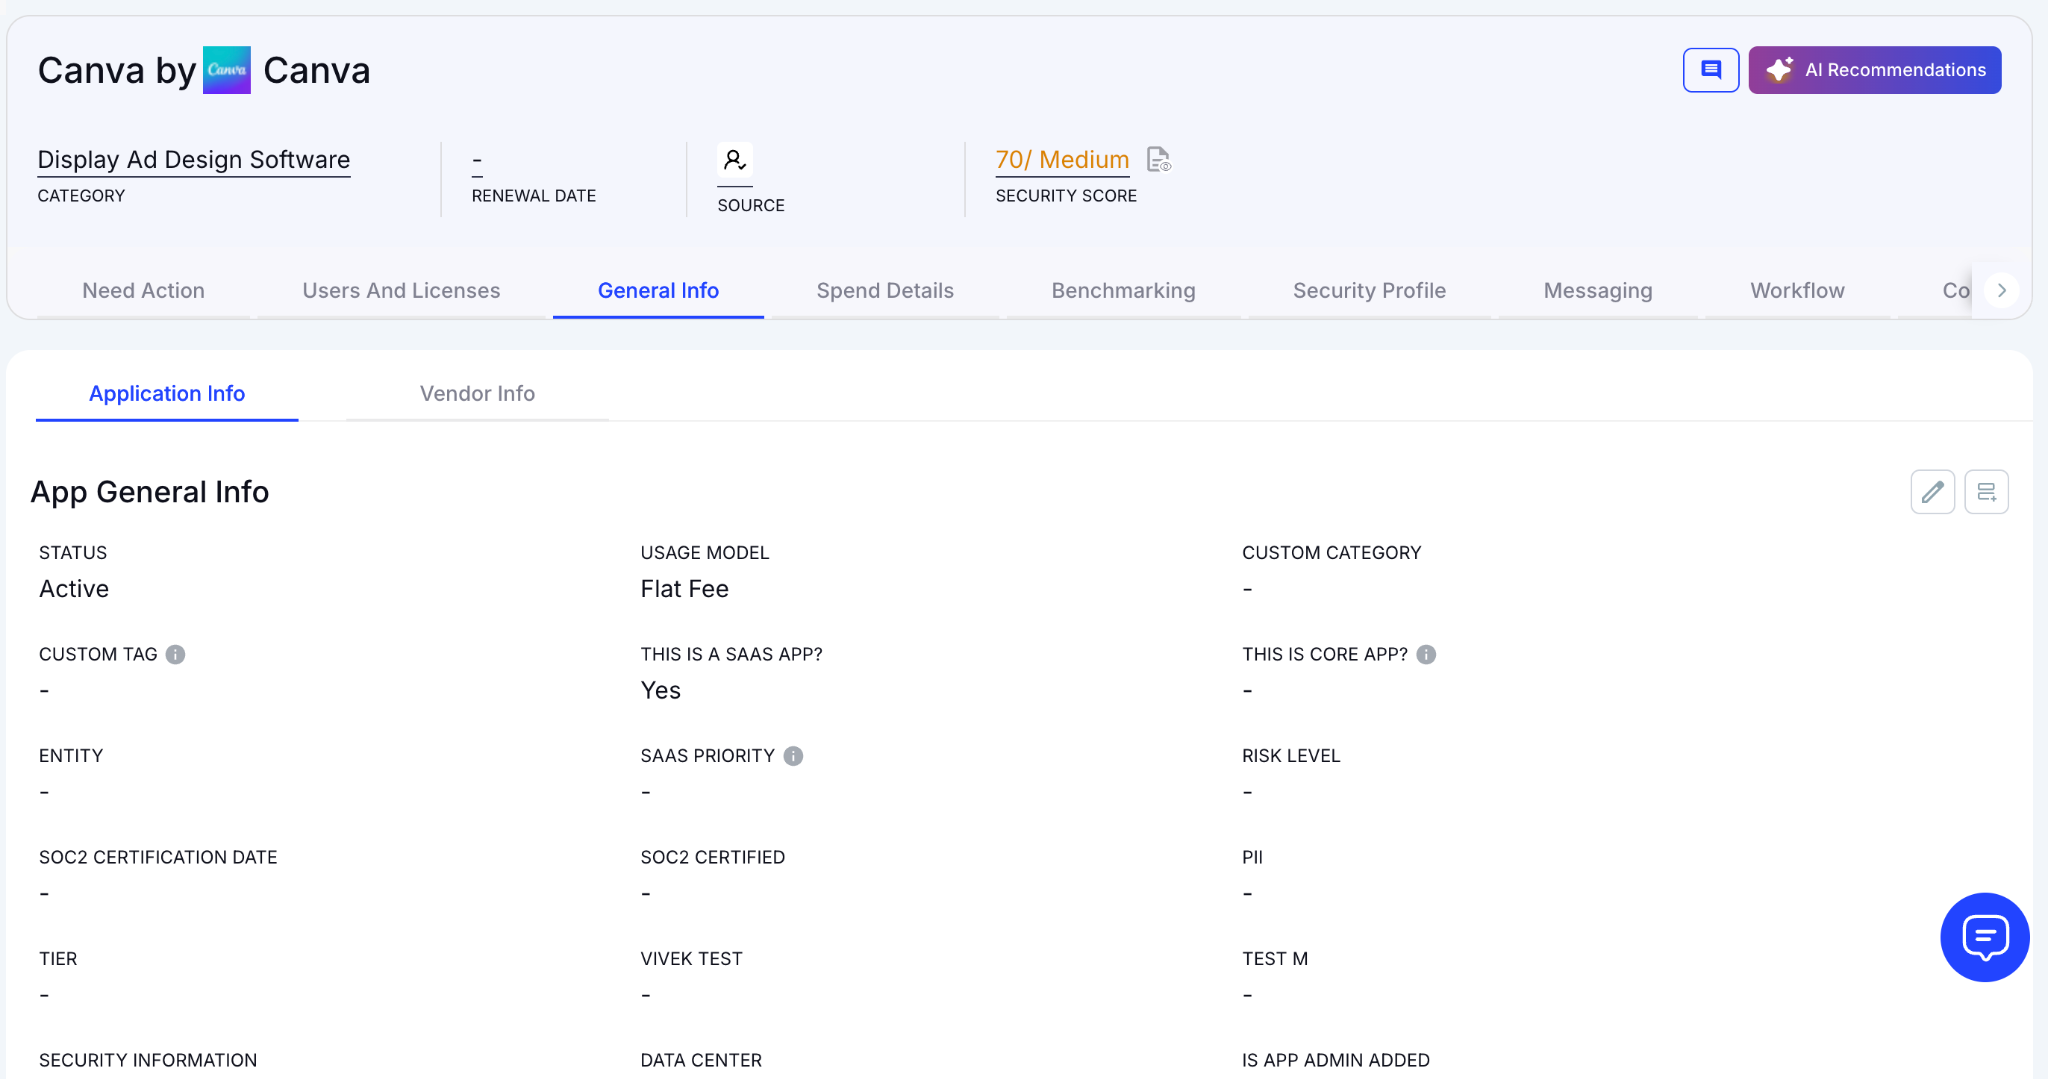Select the Application Info sub-tab
2048x1079 pixels.
click(x=167, y=394)
